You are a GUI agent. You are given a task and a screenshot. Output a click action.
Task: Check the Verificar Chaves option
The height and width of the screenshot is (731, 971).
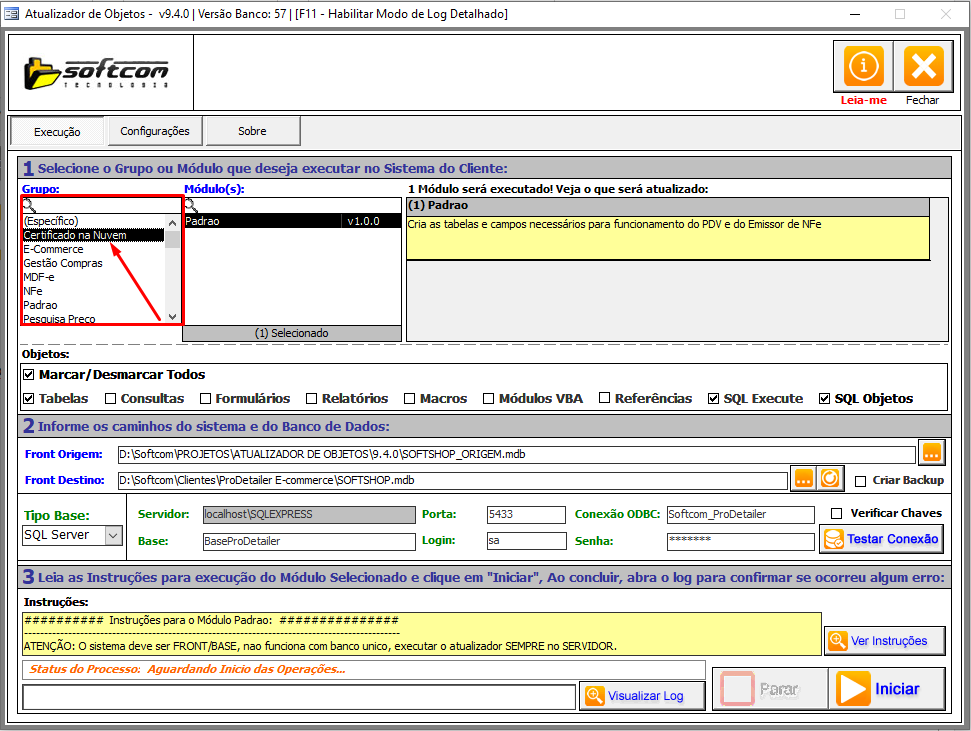point(836,513)
